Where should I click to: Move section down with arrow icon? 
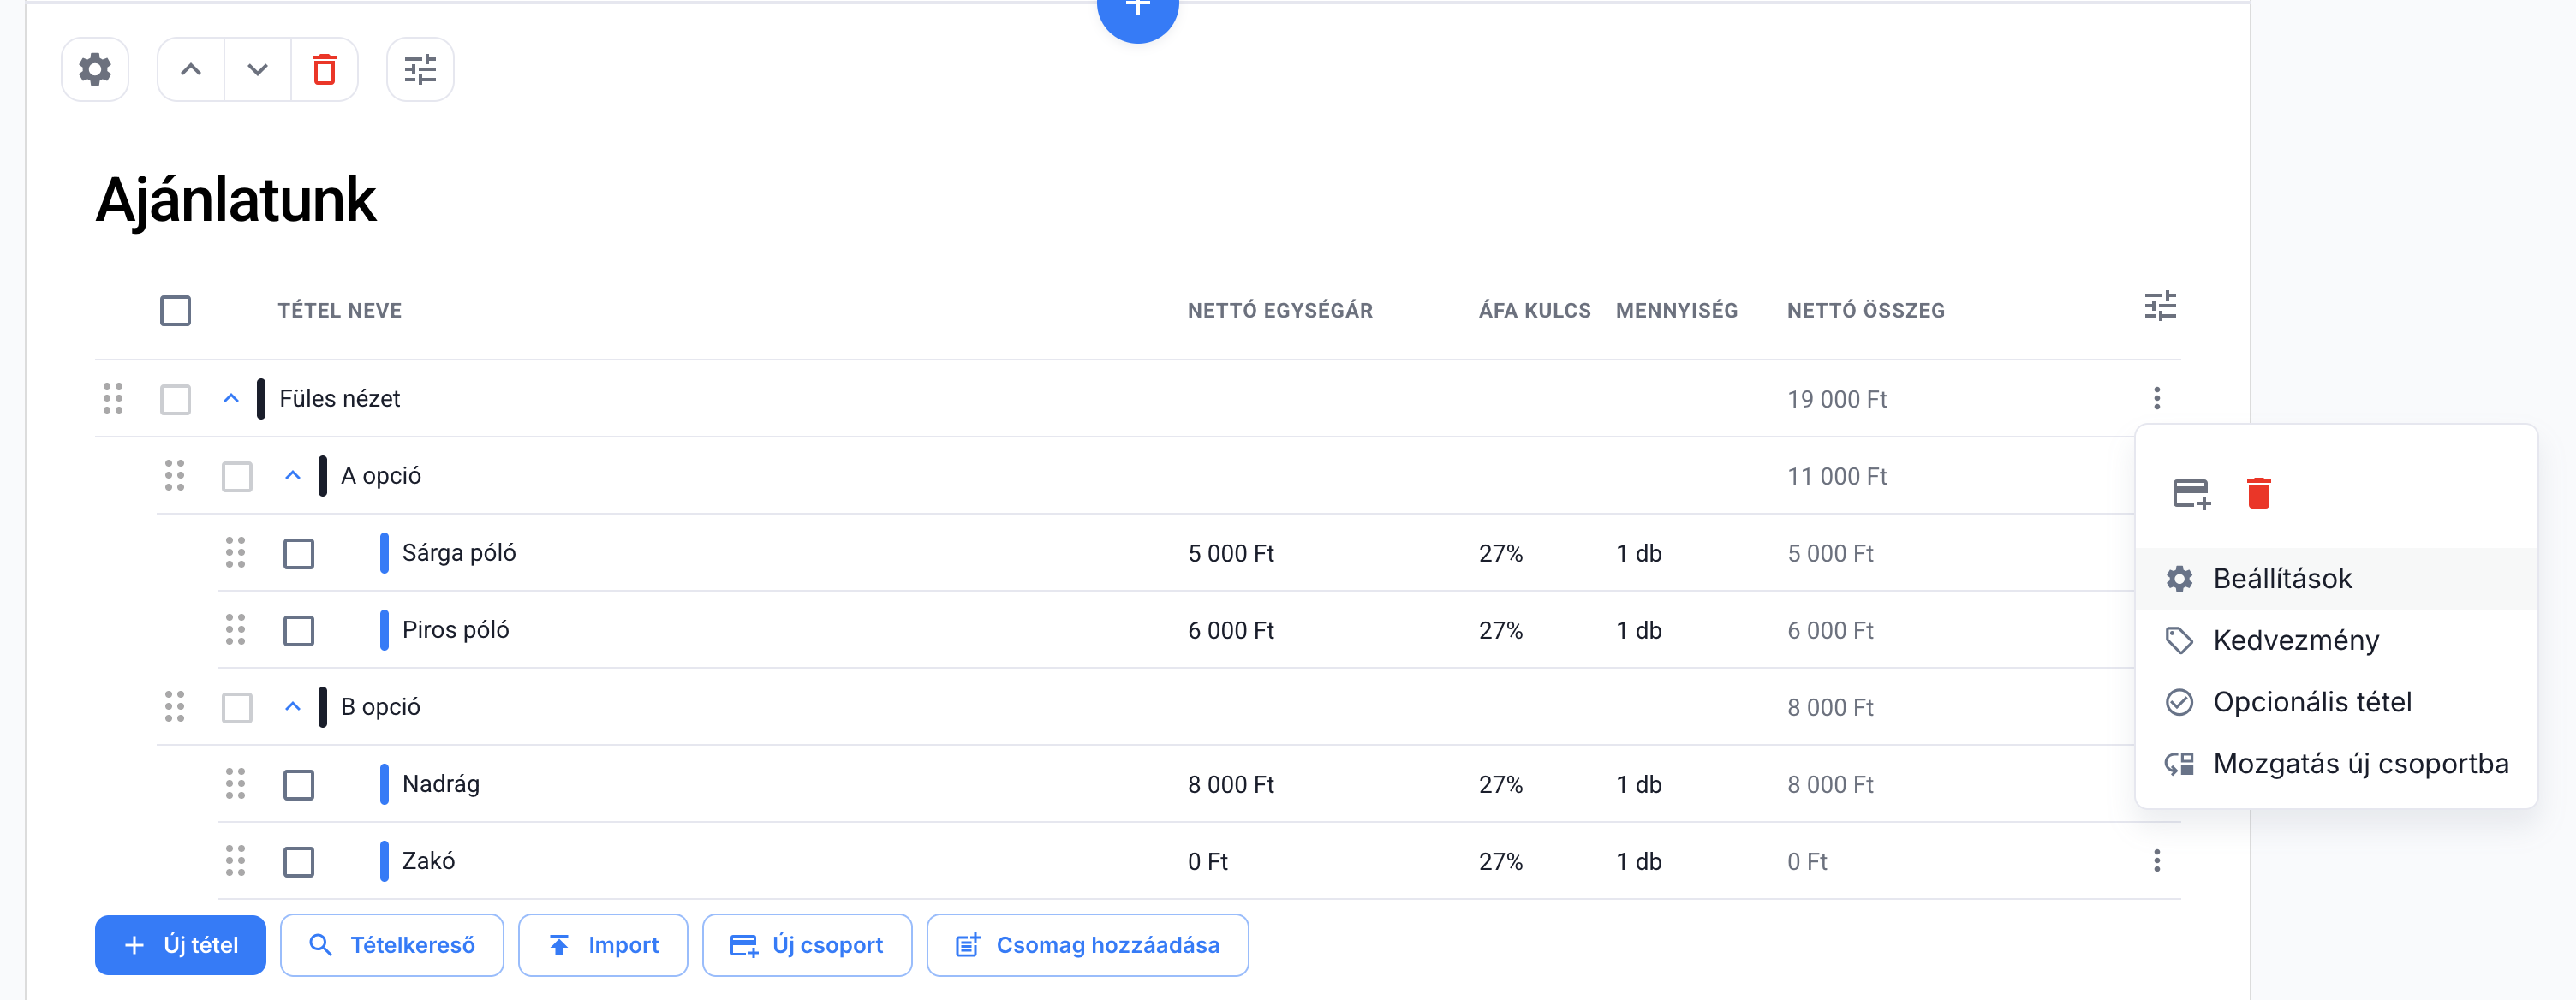click(257, 70)
